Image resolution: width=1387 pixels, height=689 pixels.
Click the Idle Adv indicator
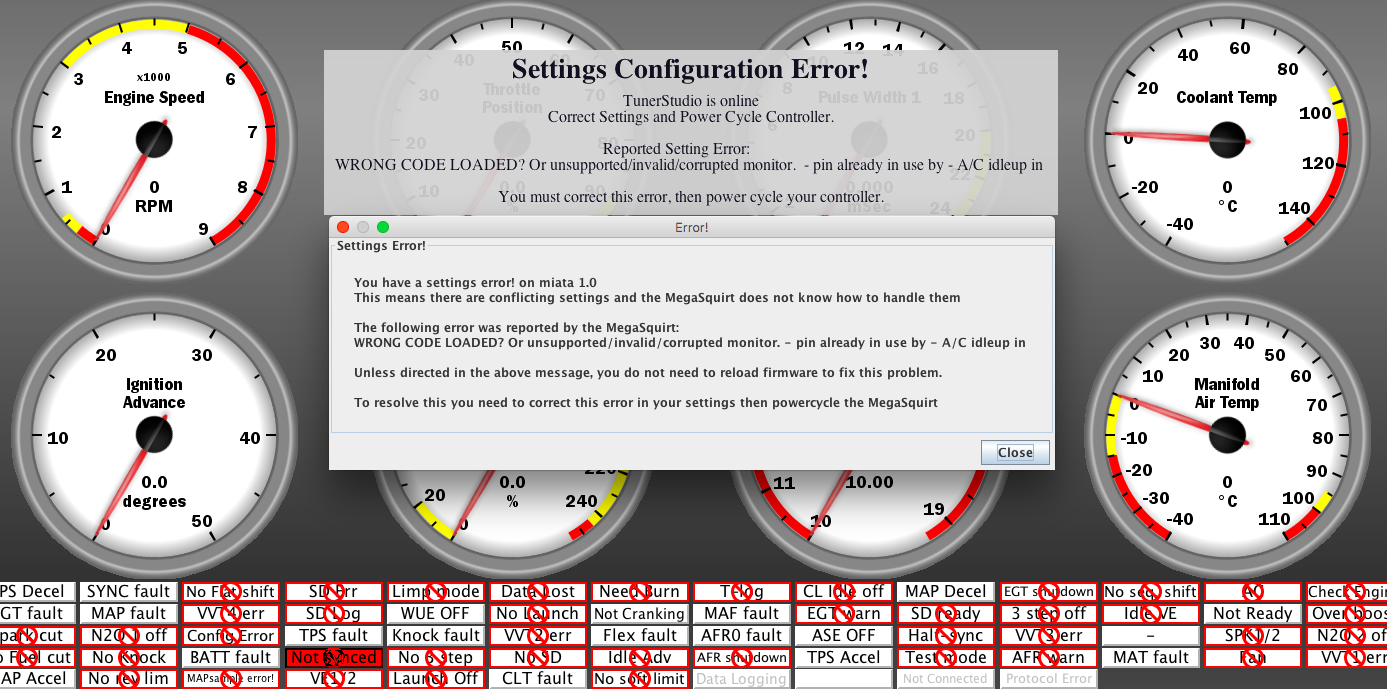point(639,657)
